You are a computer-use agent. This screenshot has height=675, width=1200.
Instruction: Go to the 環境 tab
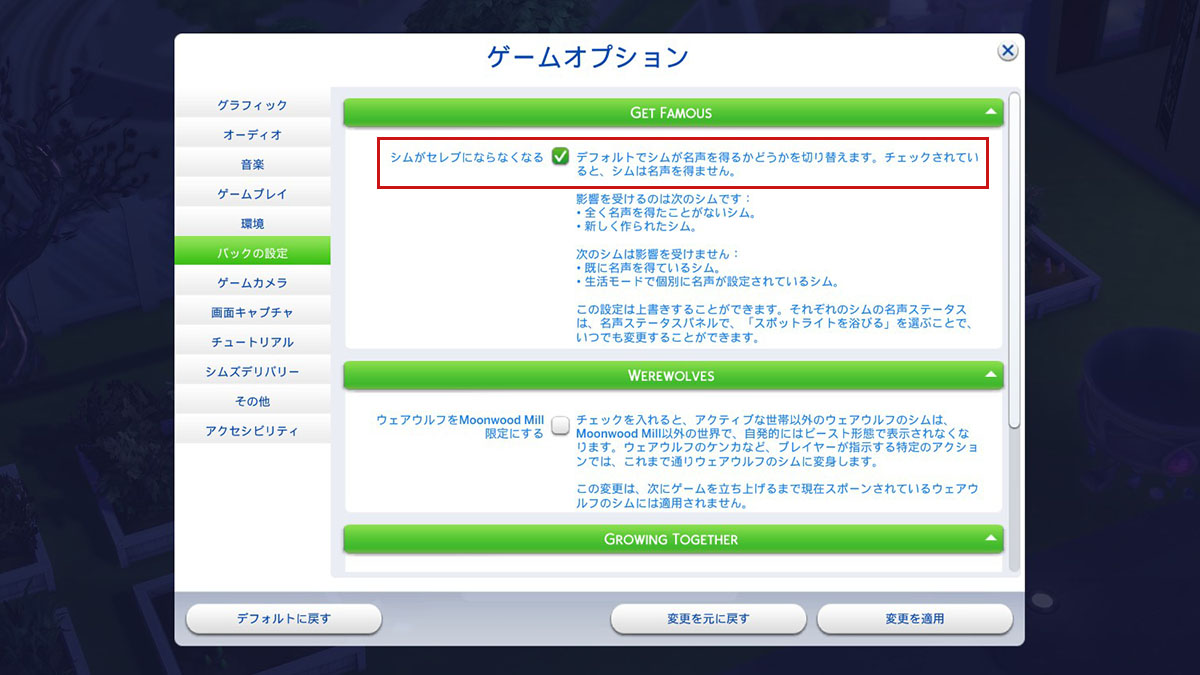tap(252, 224)
